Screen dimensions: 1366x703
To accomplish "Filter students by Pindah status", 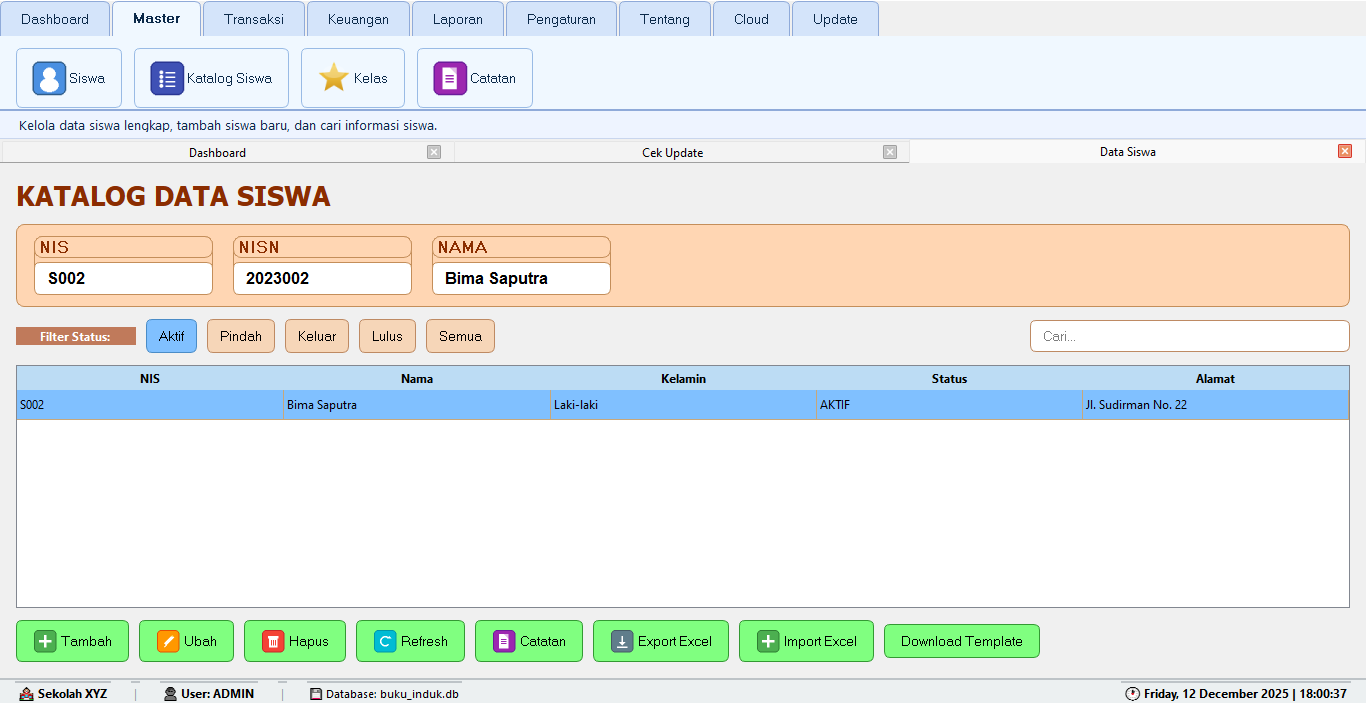I will pos(241,336).
